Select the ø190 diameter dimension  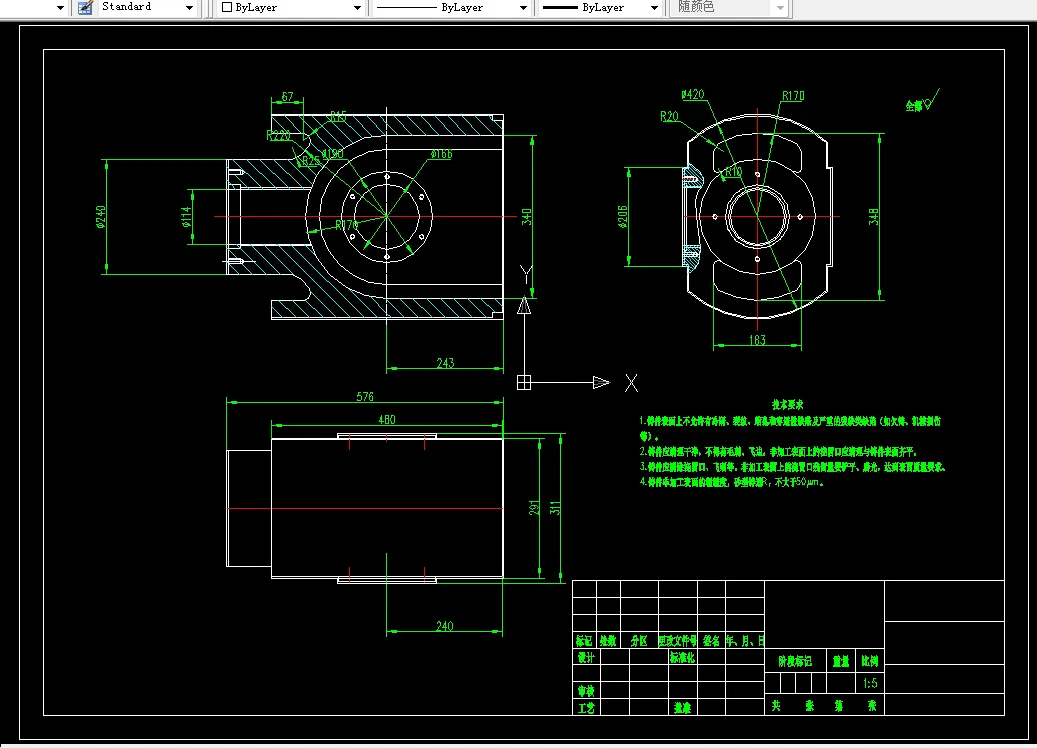333,153
